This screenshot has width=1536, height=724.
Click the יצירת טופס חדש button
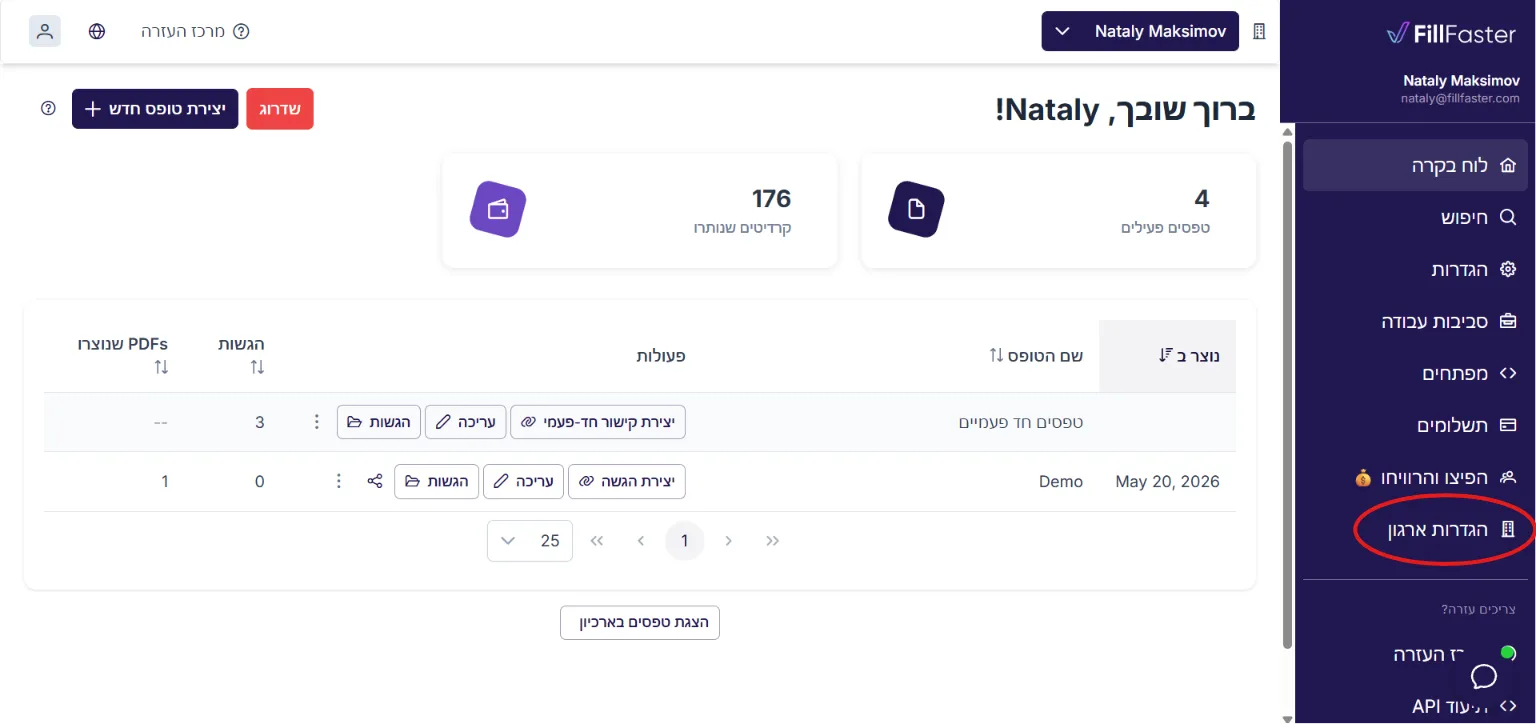click(155, 109)
